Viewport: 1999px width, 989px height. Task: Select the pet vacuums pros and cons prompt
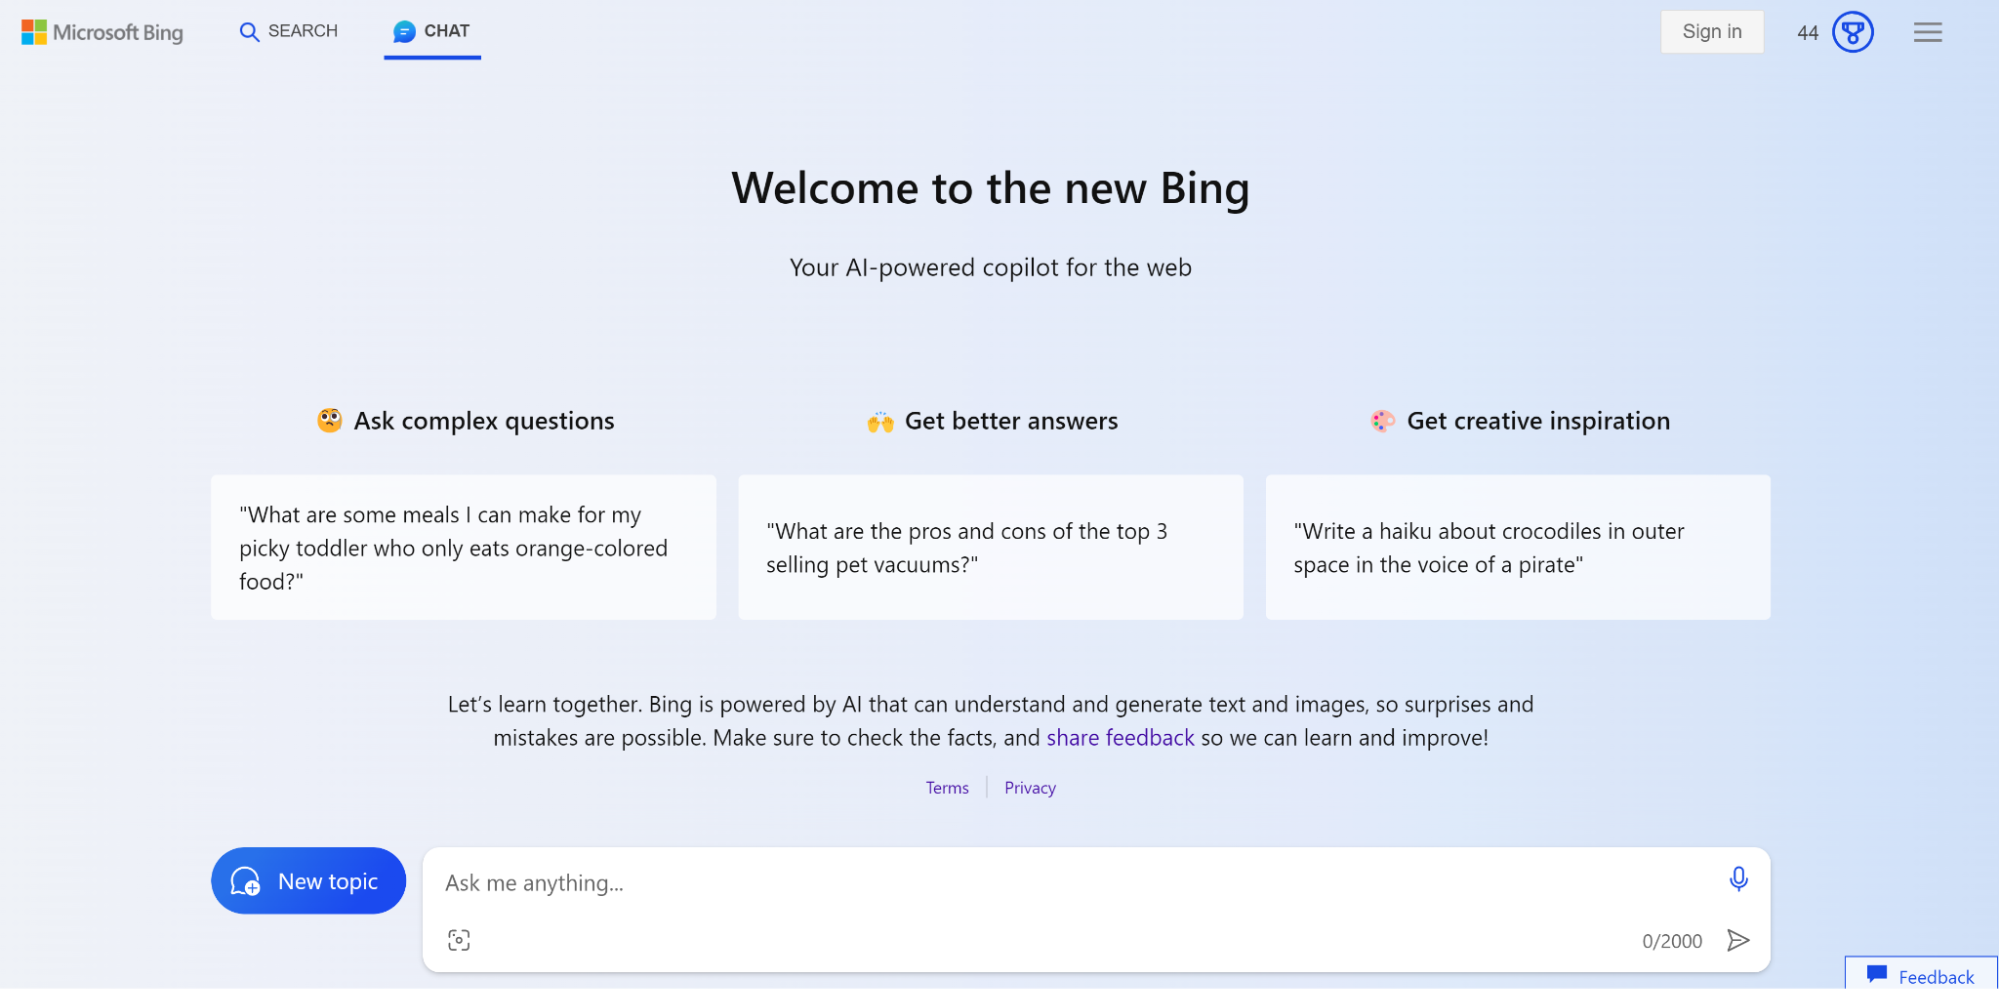(990, 548)
